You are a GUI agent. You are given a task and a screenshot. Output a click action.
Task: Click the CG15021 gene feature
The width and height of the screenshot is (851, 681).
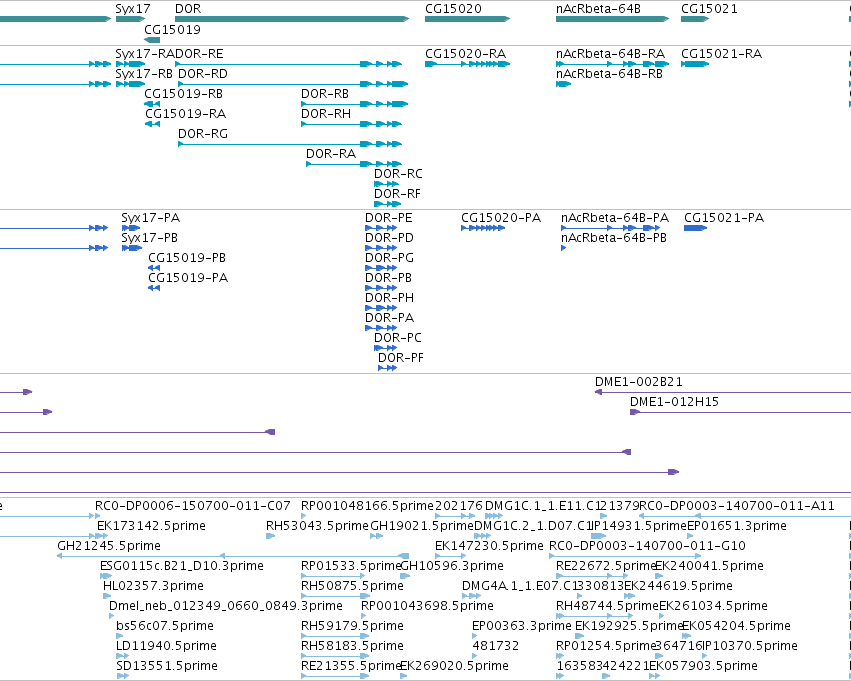click(x=695, y=19)
